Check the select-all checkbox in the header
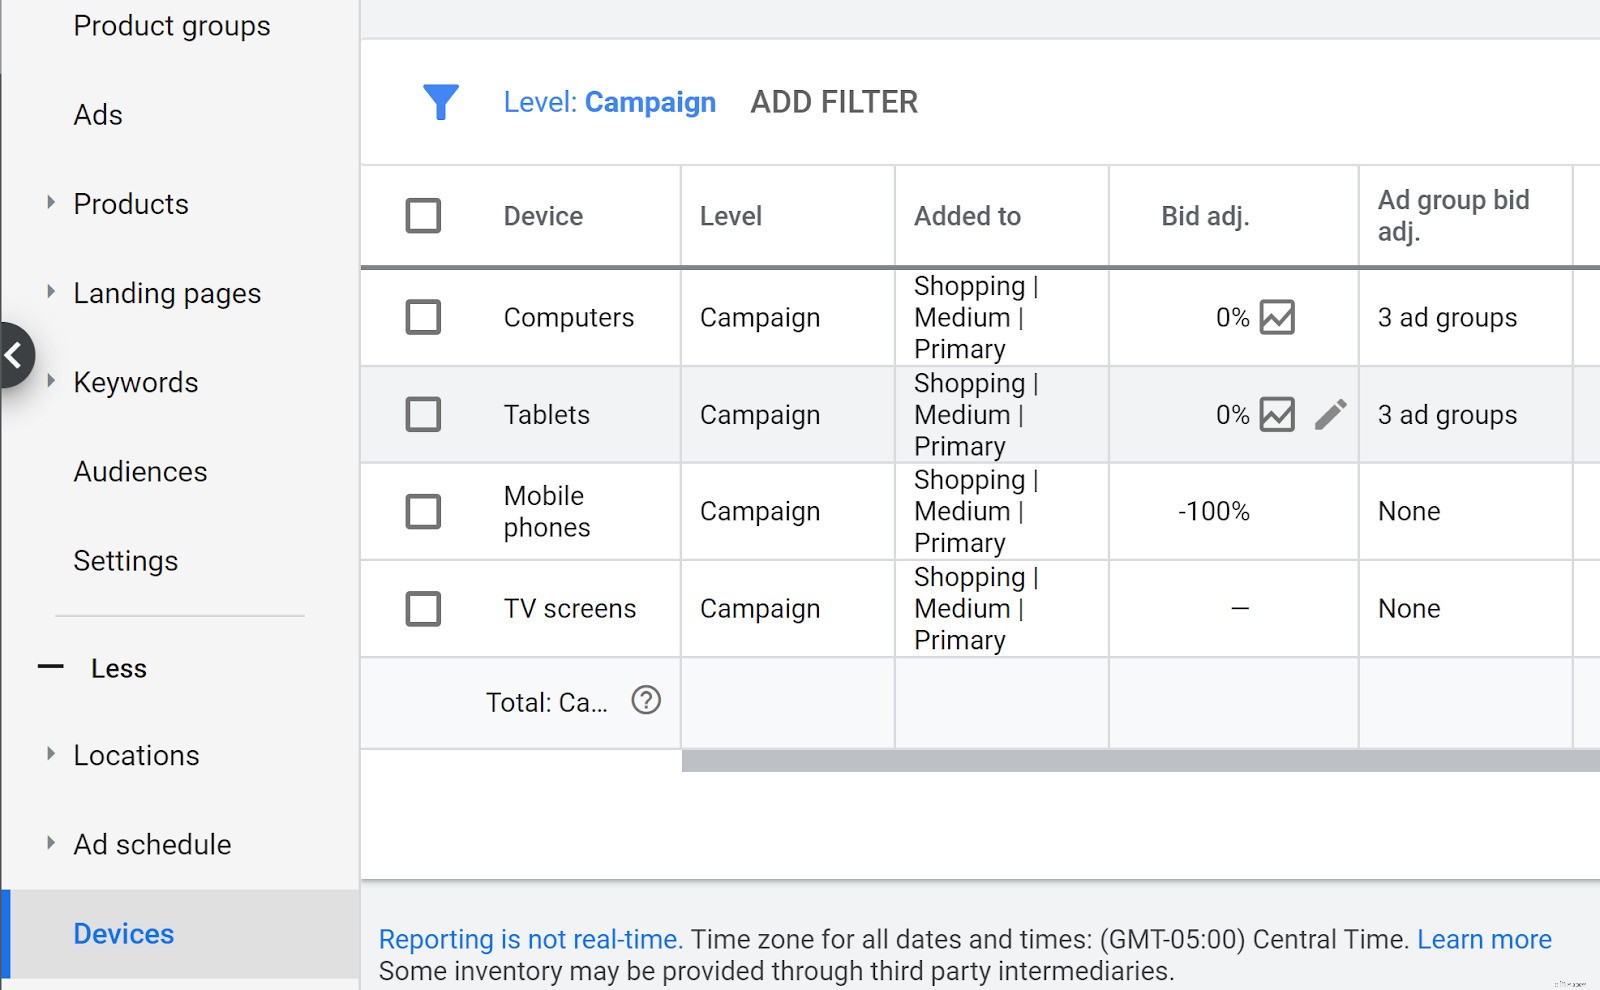 (x=423, y=215)
